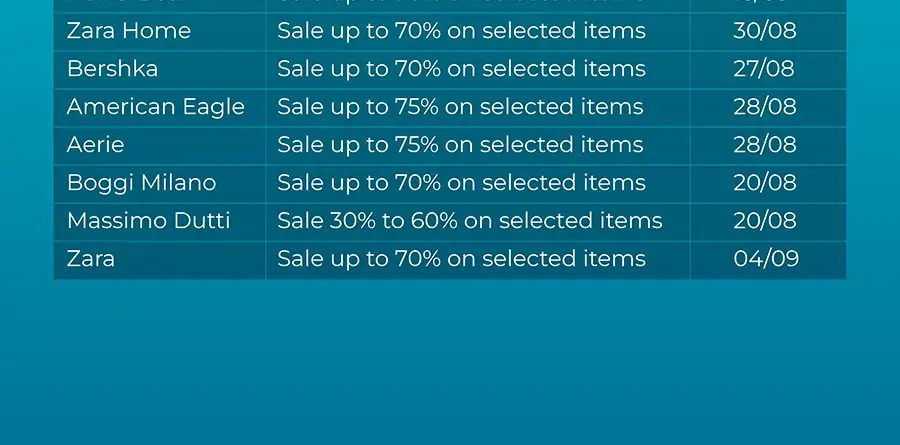This screenshot has width=900, height=445.
Task: Select American Eagle's 75% sale description
Action: 460,107
